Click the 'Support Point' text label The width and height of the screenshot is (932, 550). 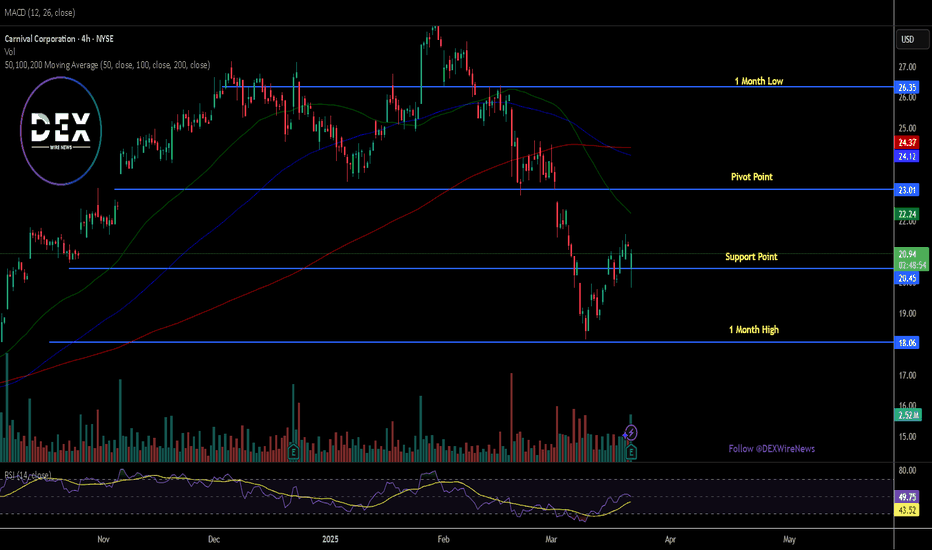click(751, 257)
